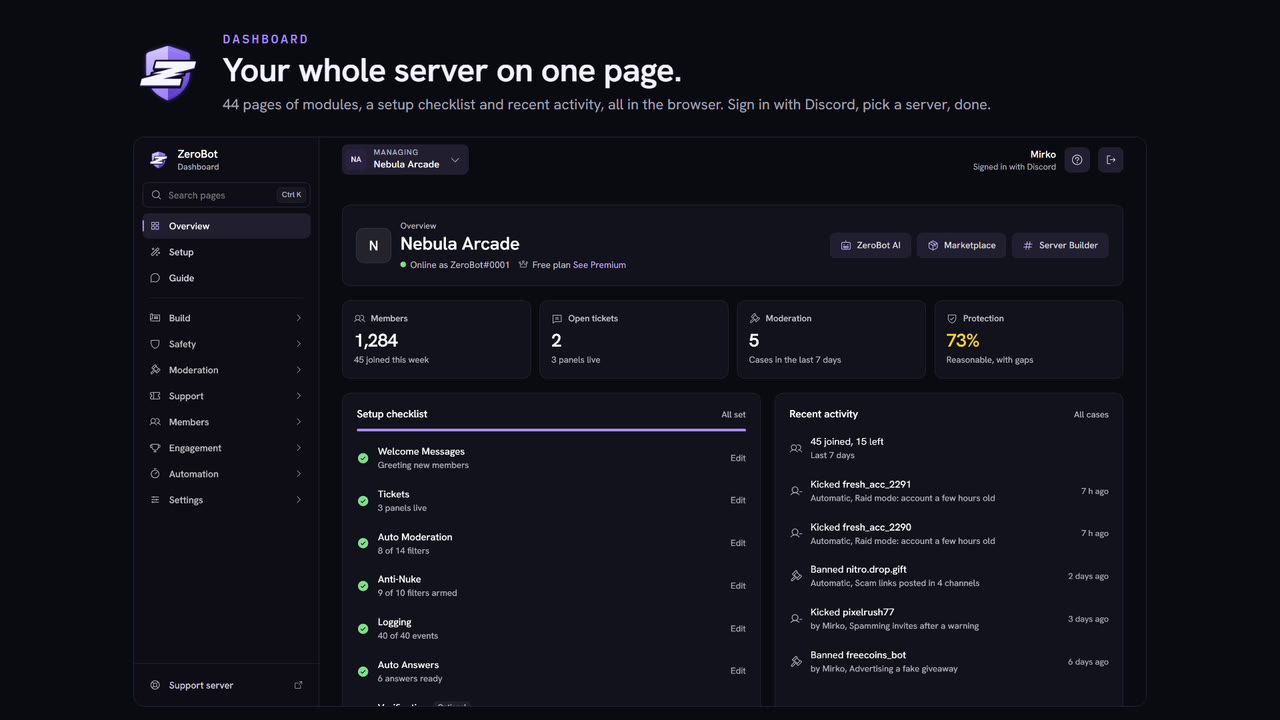The width and height of the screenshot is (1280, 720).
Task: Click the hammer icon beside Banned nitro.drop.gift
Action: [x=796, y=576]
